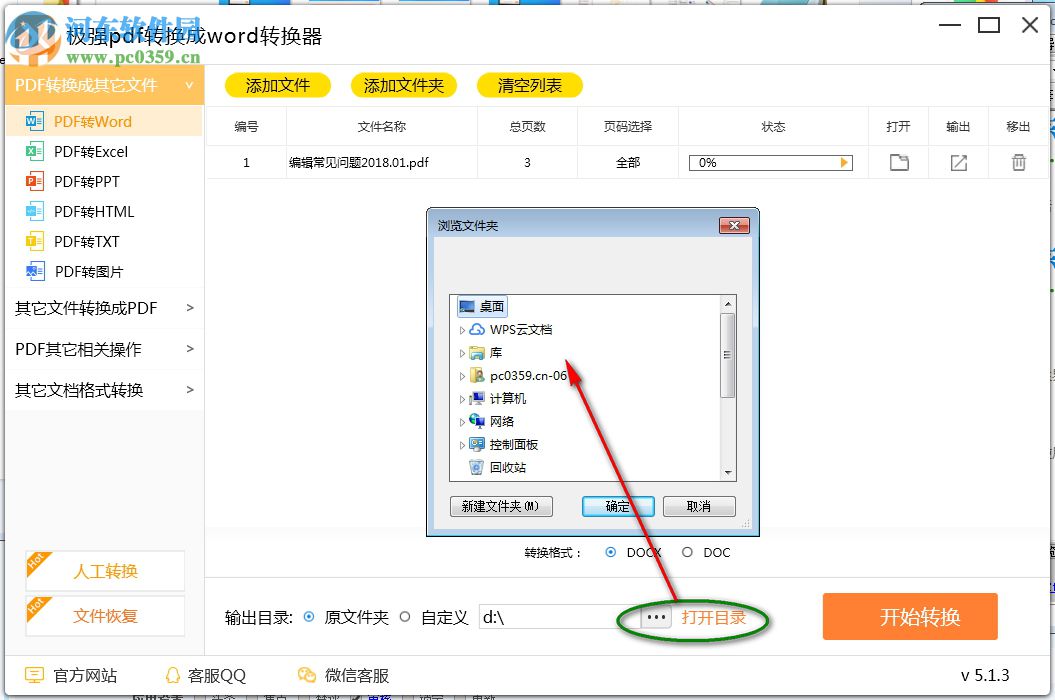Click the 清空列表 menu button

pos(529,85)
